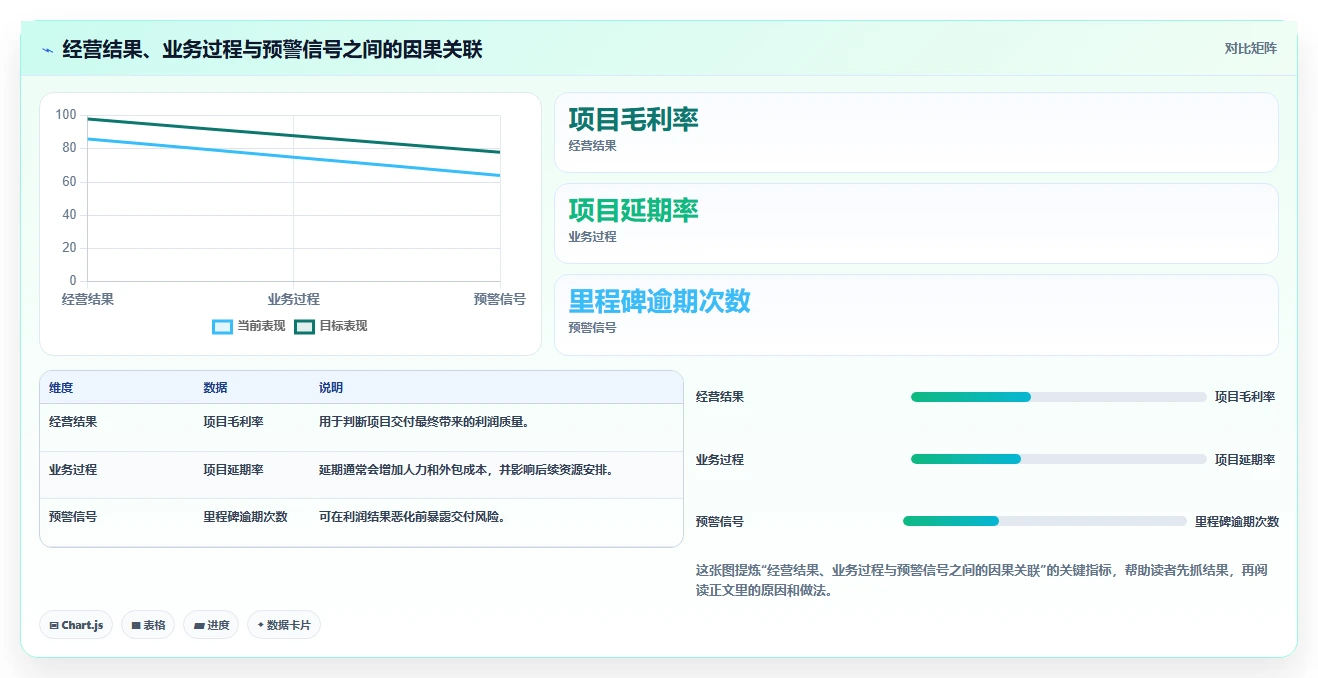Click the 维度 column header

click(x=61, y=388)
